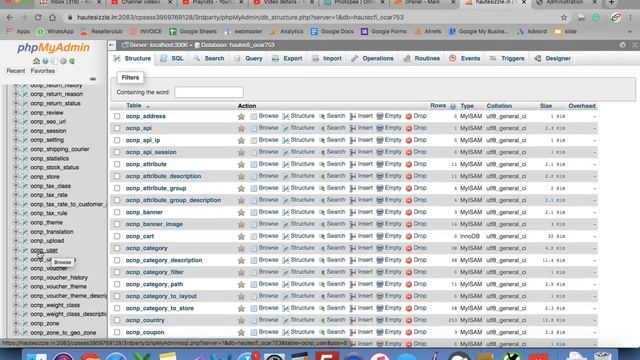This screenshot has height=360, width=640.
Task: Favorite the ocnp_address table star
Action: 241,116
